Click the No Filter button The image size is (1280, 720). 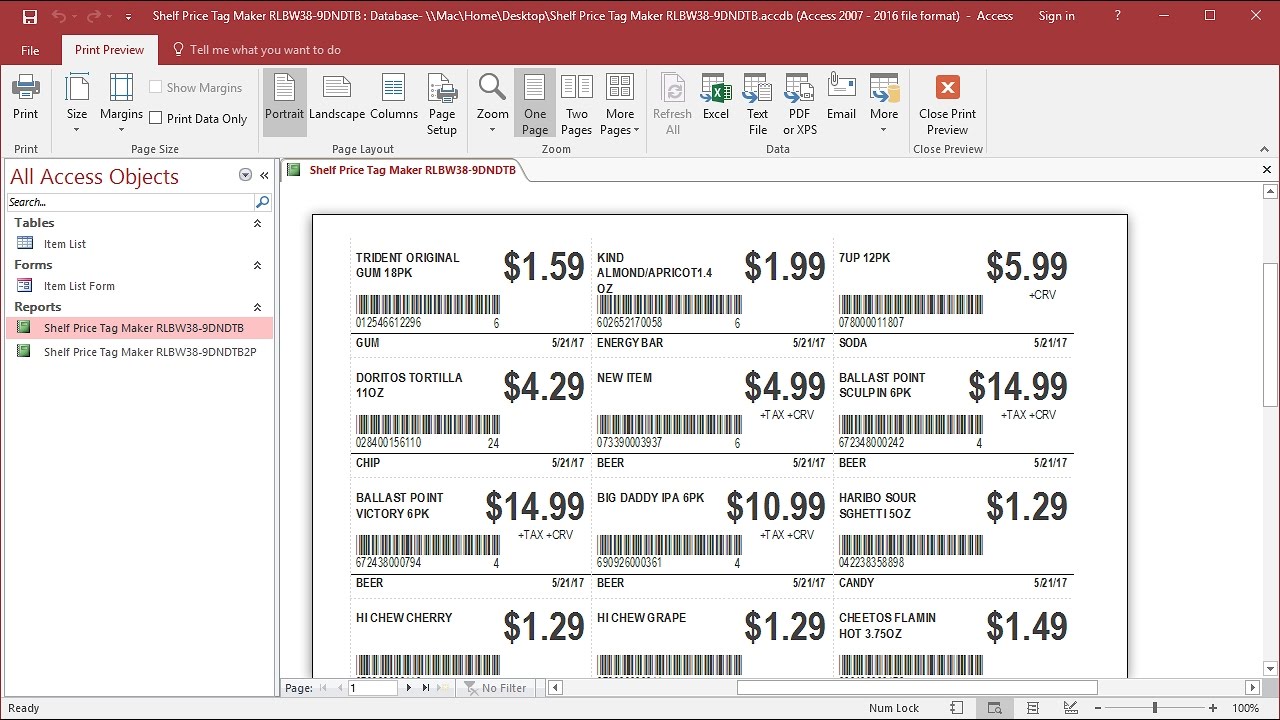495,688
